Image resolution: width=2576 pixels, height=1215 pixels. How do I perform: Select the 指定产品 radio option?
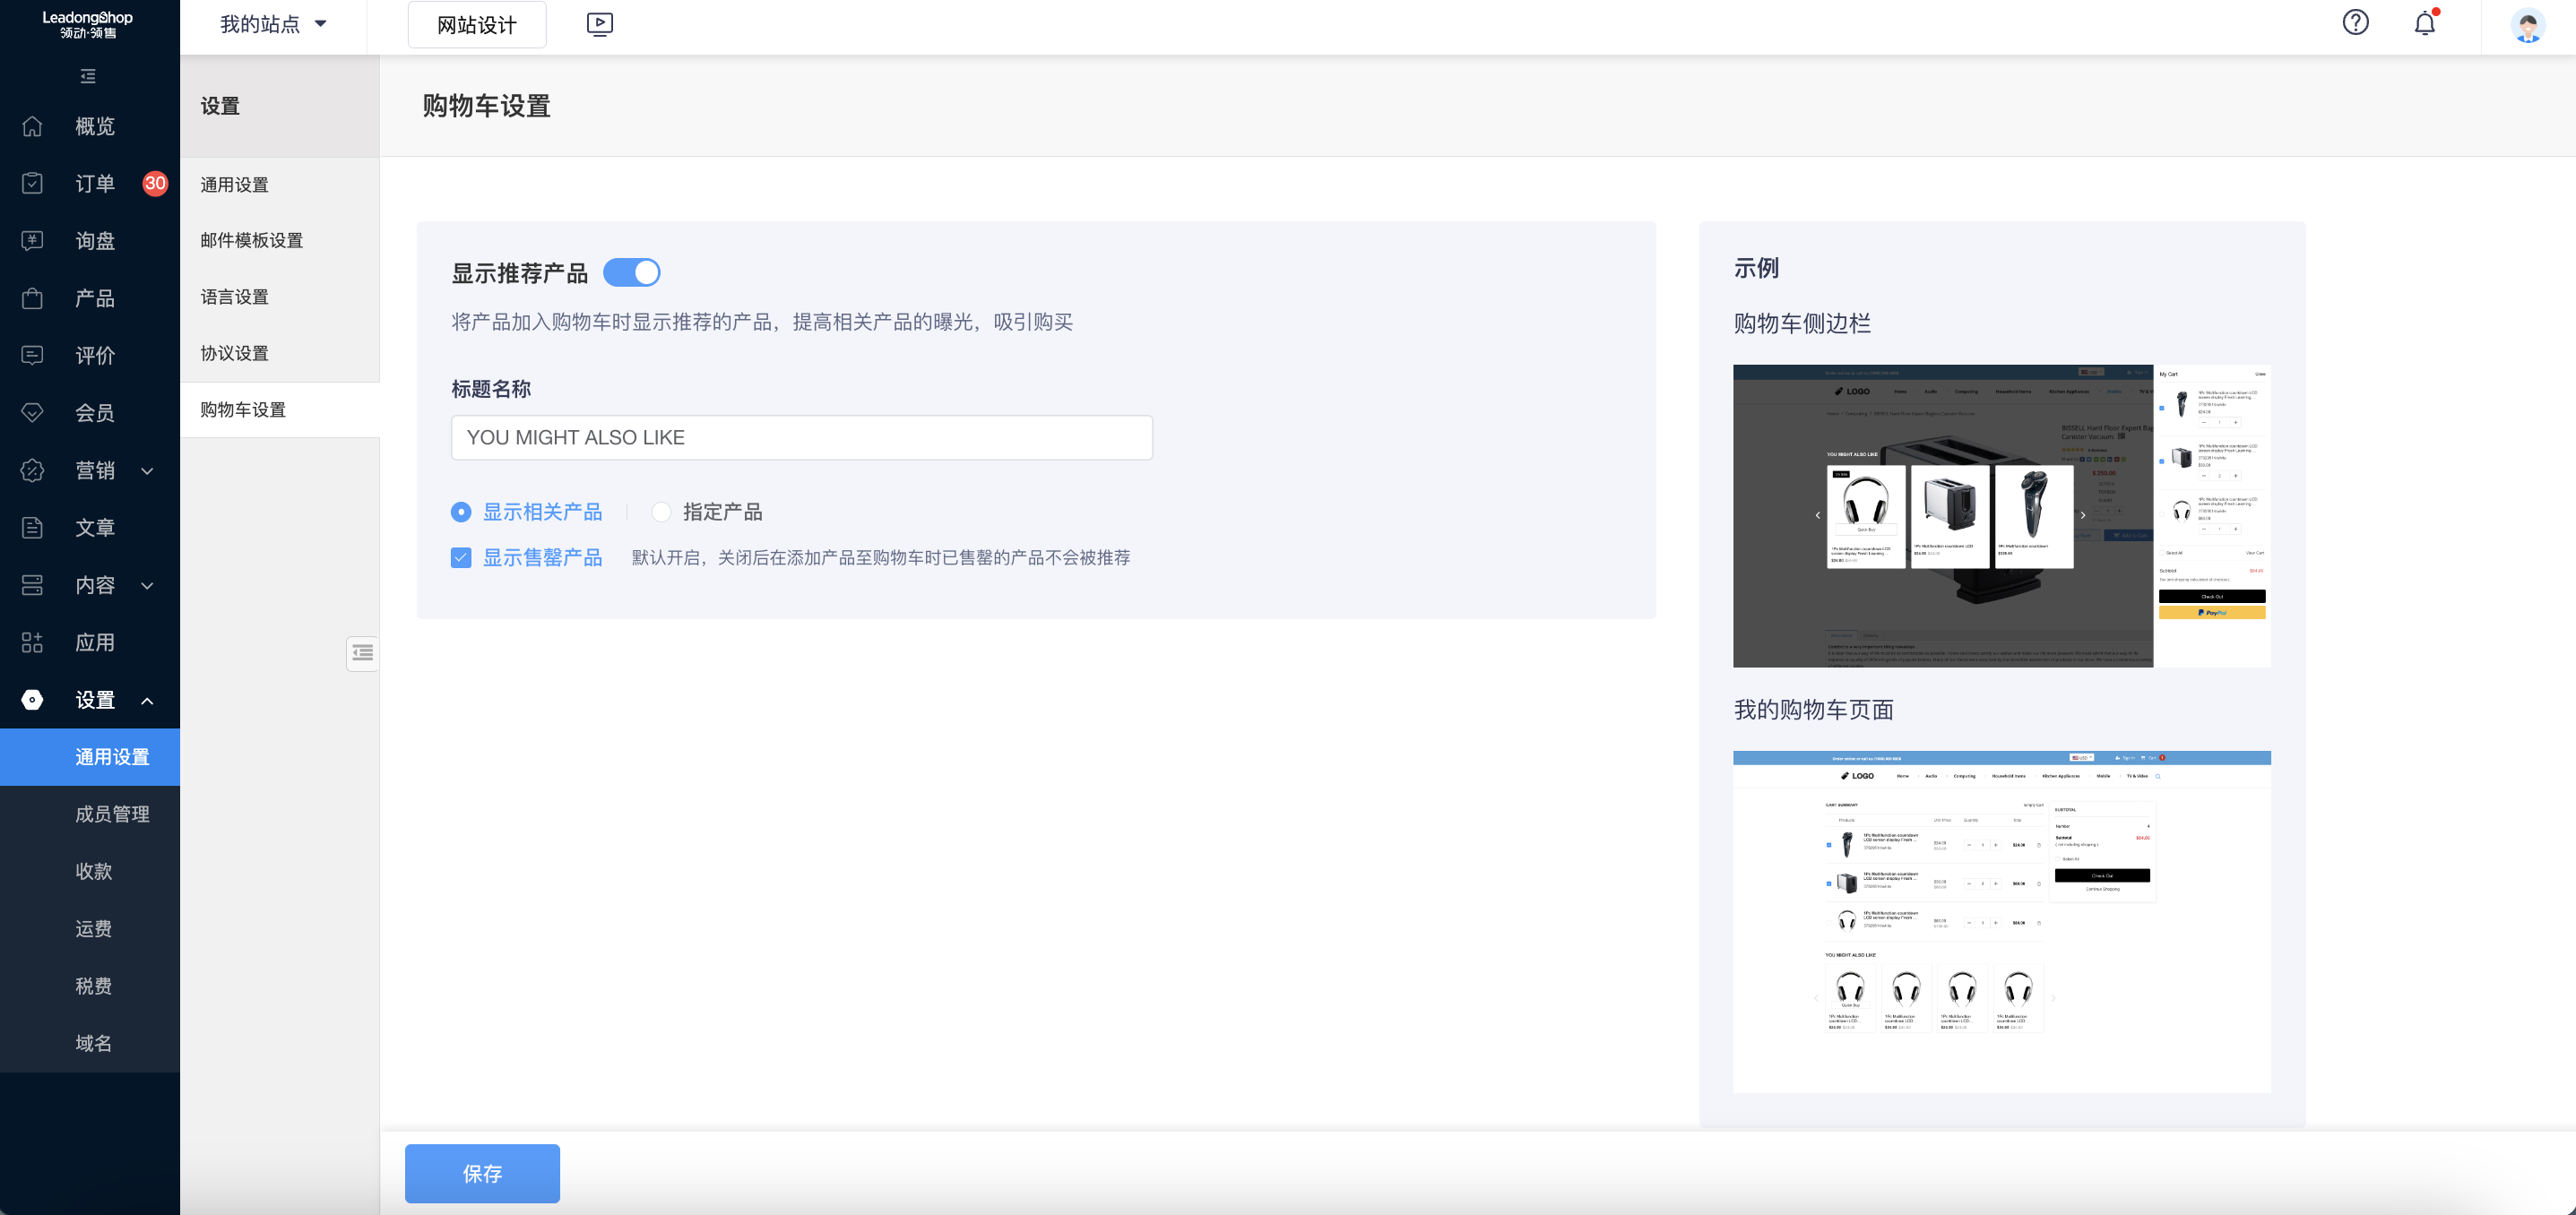pyautogui.click(x=661, y=511)
